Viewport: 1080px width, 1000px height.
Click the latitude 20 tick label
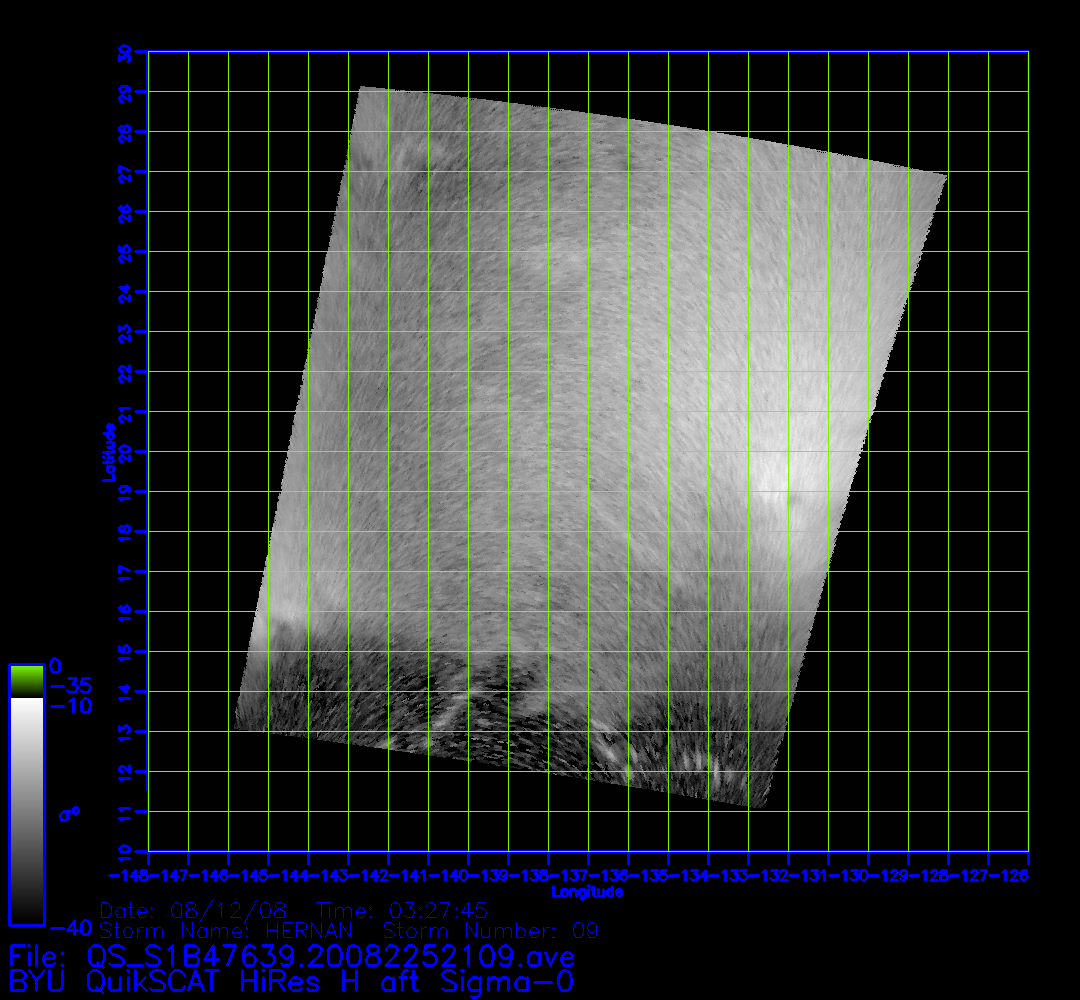(124, 452)
